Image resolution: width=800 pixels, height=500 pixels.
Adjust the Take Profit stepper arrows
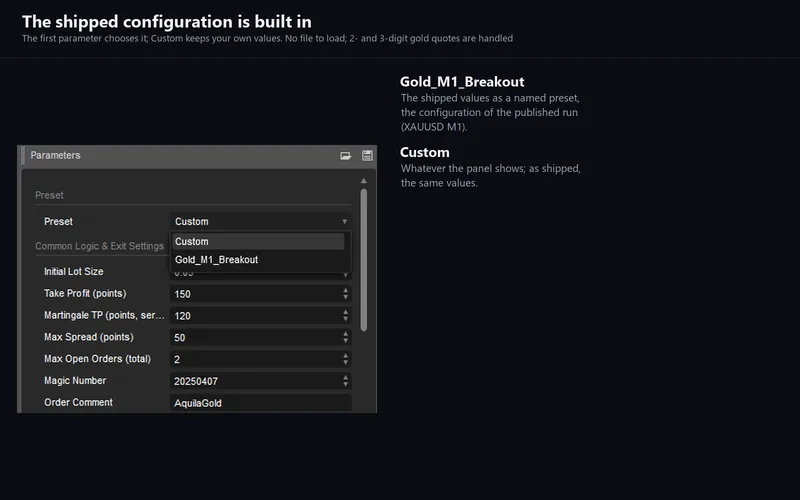pos(345,294)
